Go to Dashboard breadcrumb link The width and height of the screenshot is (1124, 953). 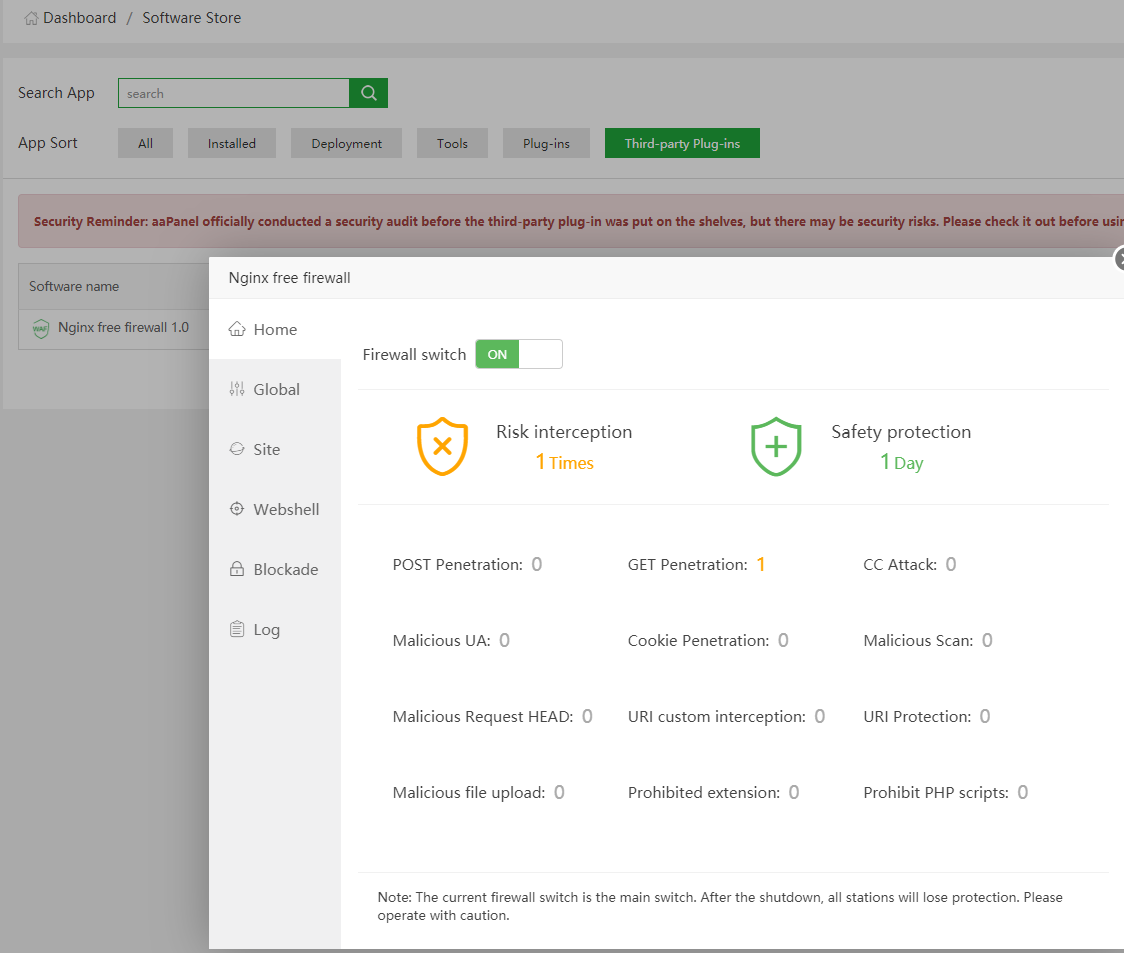click(x=79, y=18)
